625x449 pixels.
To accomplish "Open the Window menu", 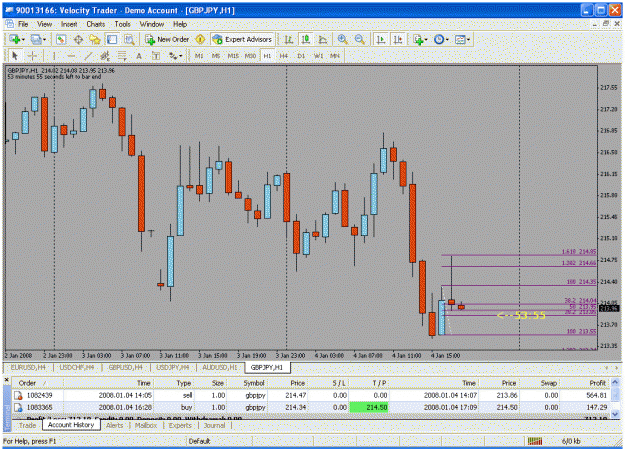I will pyautogui.click(x=151, y=24).
